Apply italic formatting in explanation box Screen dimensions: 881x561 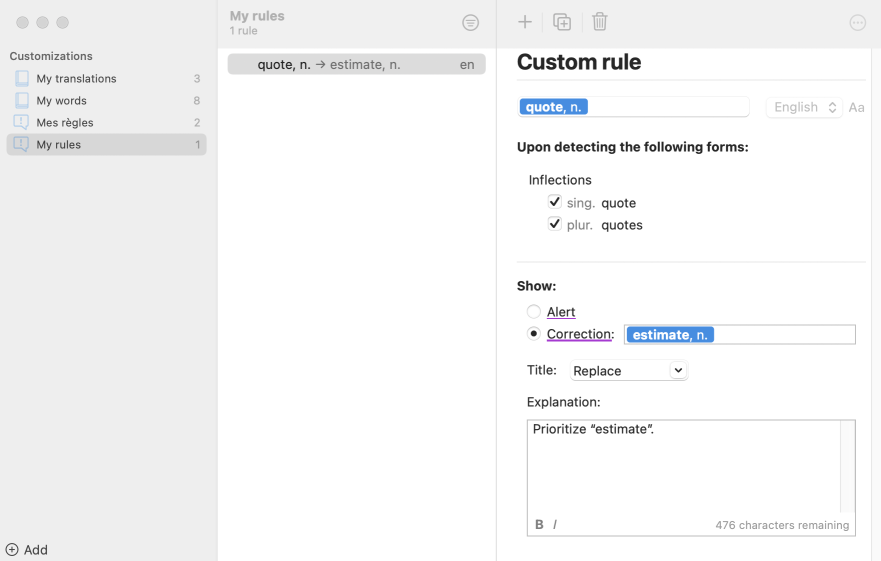coord(555,524)
